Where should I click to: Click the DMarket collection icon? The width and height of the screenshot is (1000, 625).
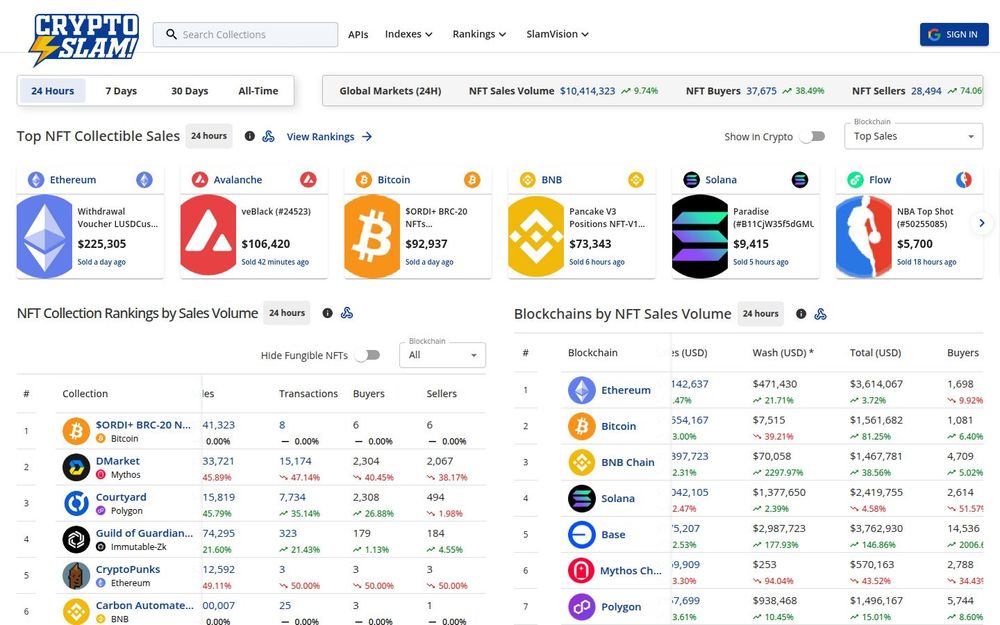point(76,467)
